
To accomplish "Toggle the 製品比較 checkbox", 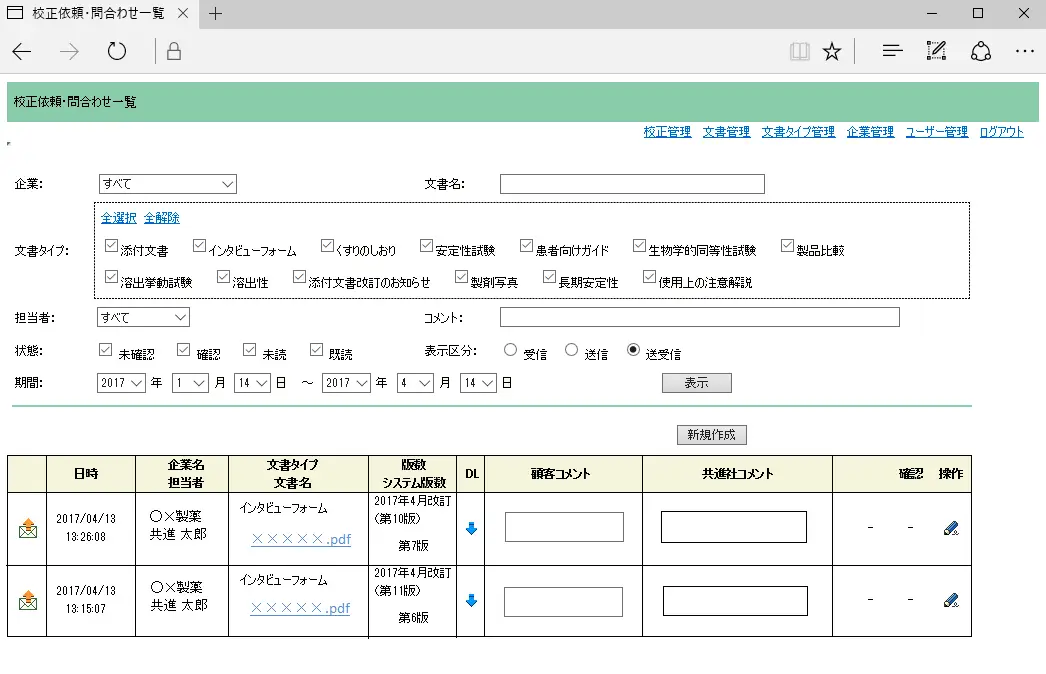I will (x=787, y=246).
